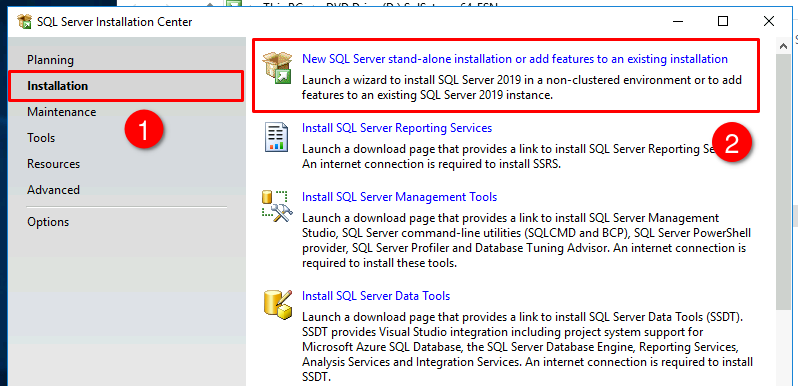Maximize the Installation Center window

[x=723, y=21]
